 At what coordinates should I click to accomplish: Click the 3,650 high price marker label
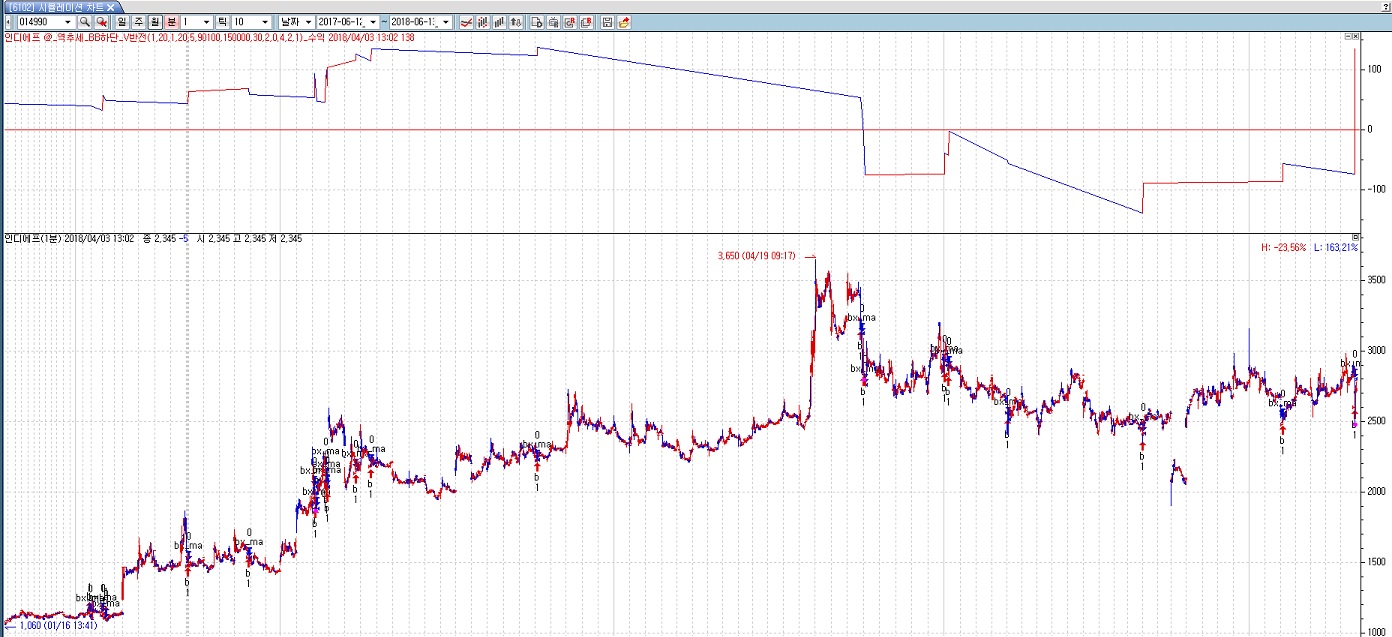coord(756,256)
